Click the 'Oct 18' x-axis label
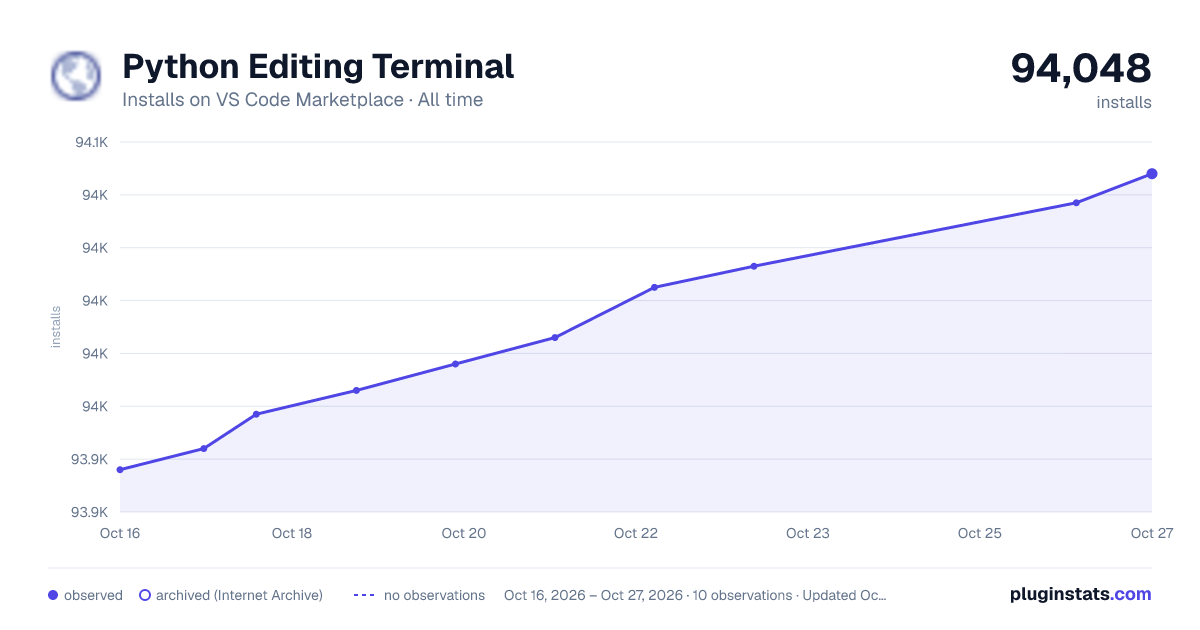This screenshot has width=1200, height=630. coord(292,533)
